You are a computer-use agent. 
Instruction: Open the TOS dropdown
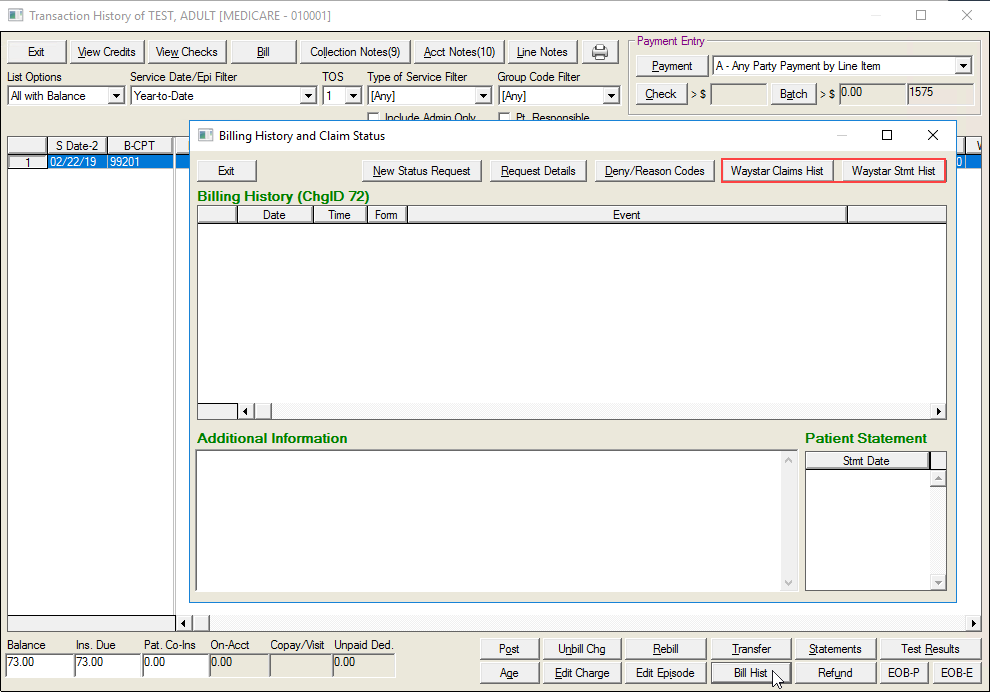point(354,96)
